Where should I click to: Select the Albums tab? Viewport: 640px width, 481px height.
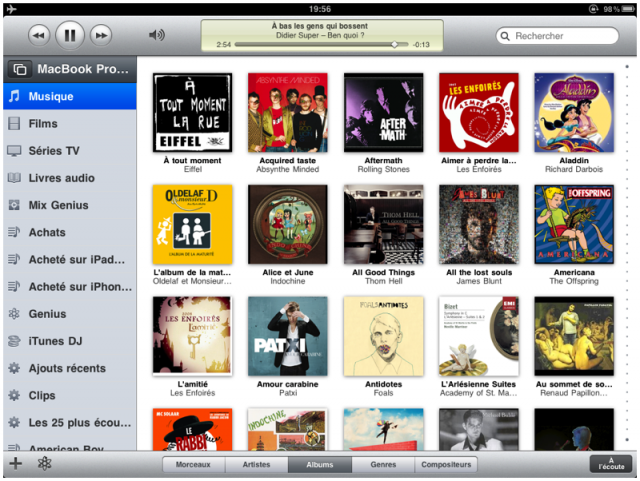[x=320, y=465]
